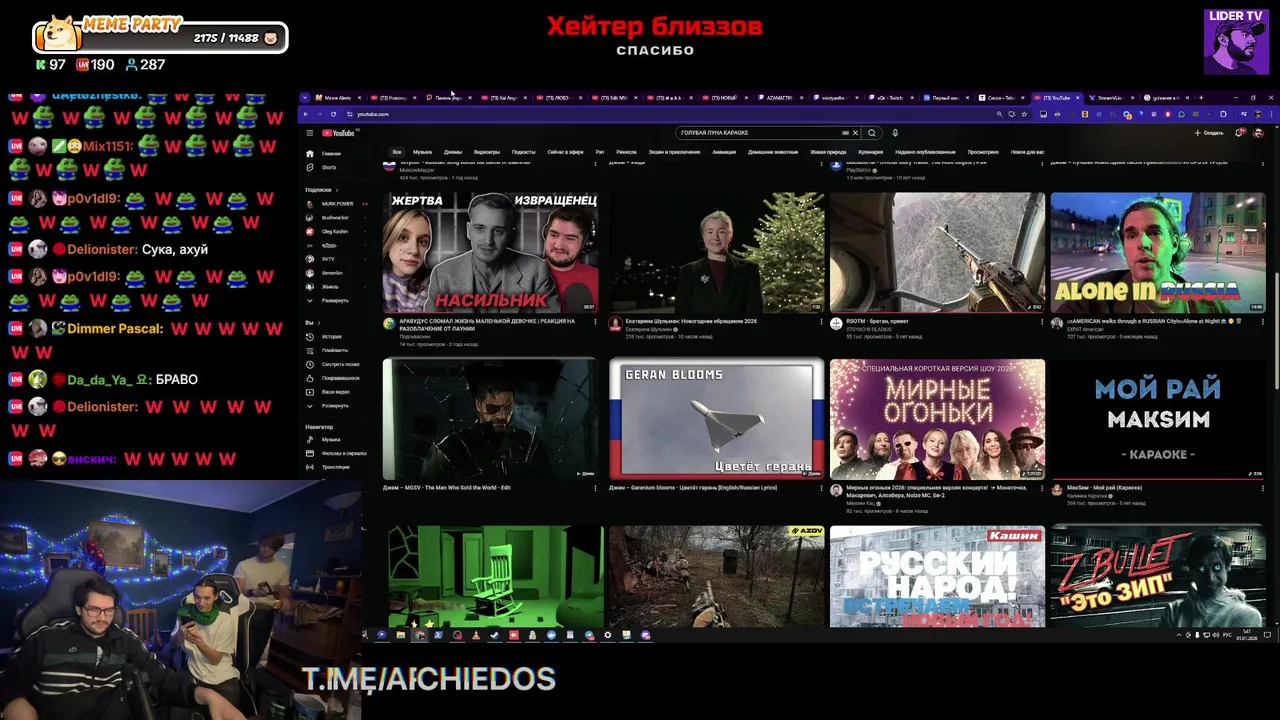Select the Сейчас в эфире chip
The width and height of the screenshot is (1280, 720).
coord(565,152)
